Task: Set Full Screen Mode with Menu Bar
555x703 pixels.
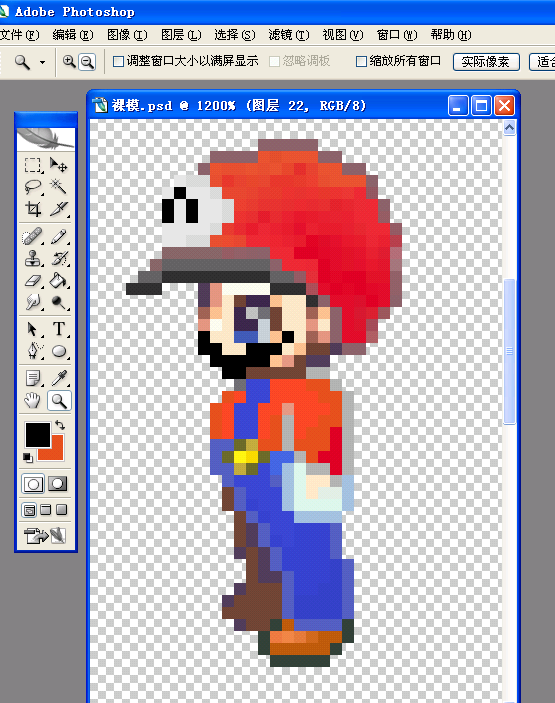Action: point(46,510)
